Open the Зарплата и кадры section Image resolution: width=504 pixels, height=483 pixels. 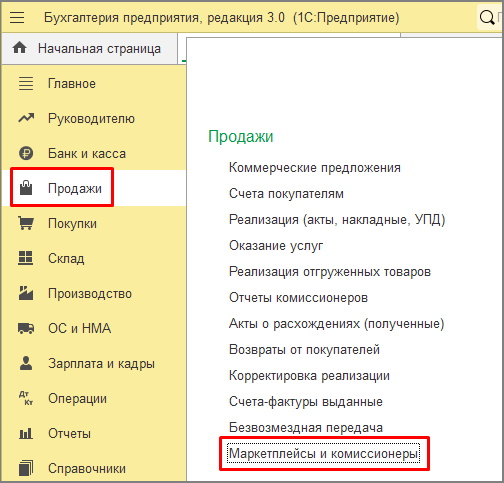(x=101, y=363)
